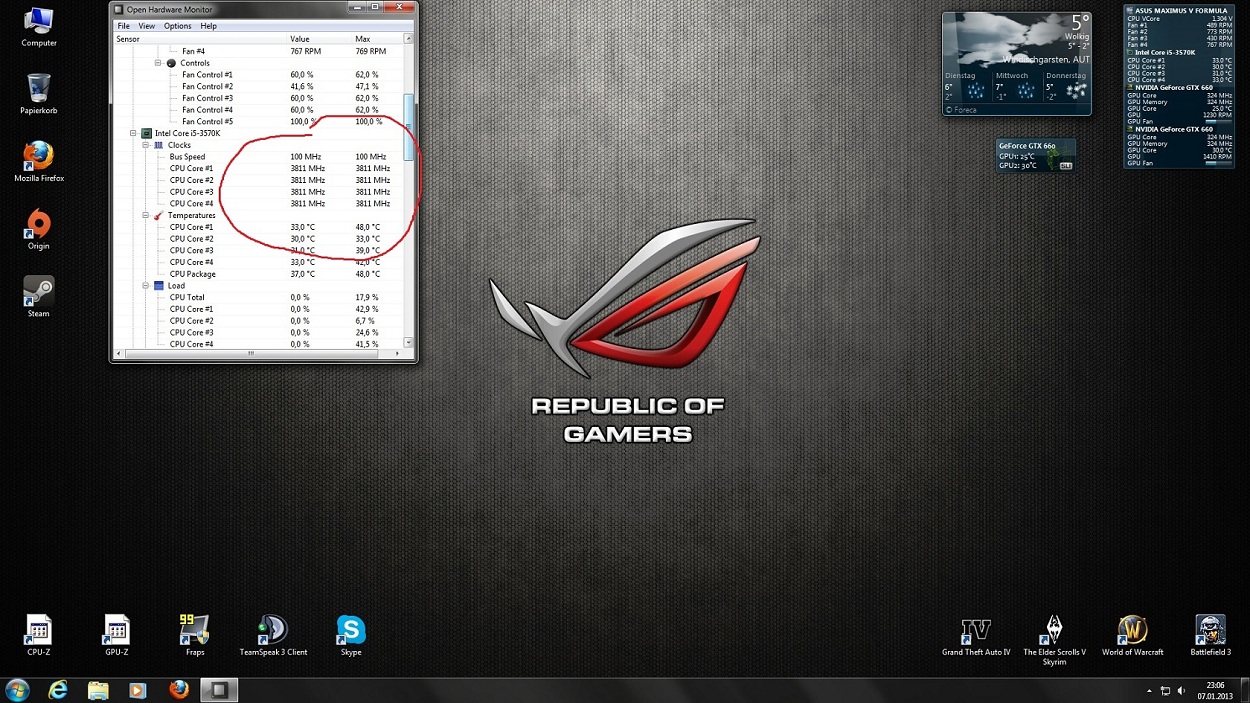The width and height of the screenshot is (1250, 703).
Task: Open the View menu in Open Hardware Monitor
Action: (x=147, y=26)
